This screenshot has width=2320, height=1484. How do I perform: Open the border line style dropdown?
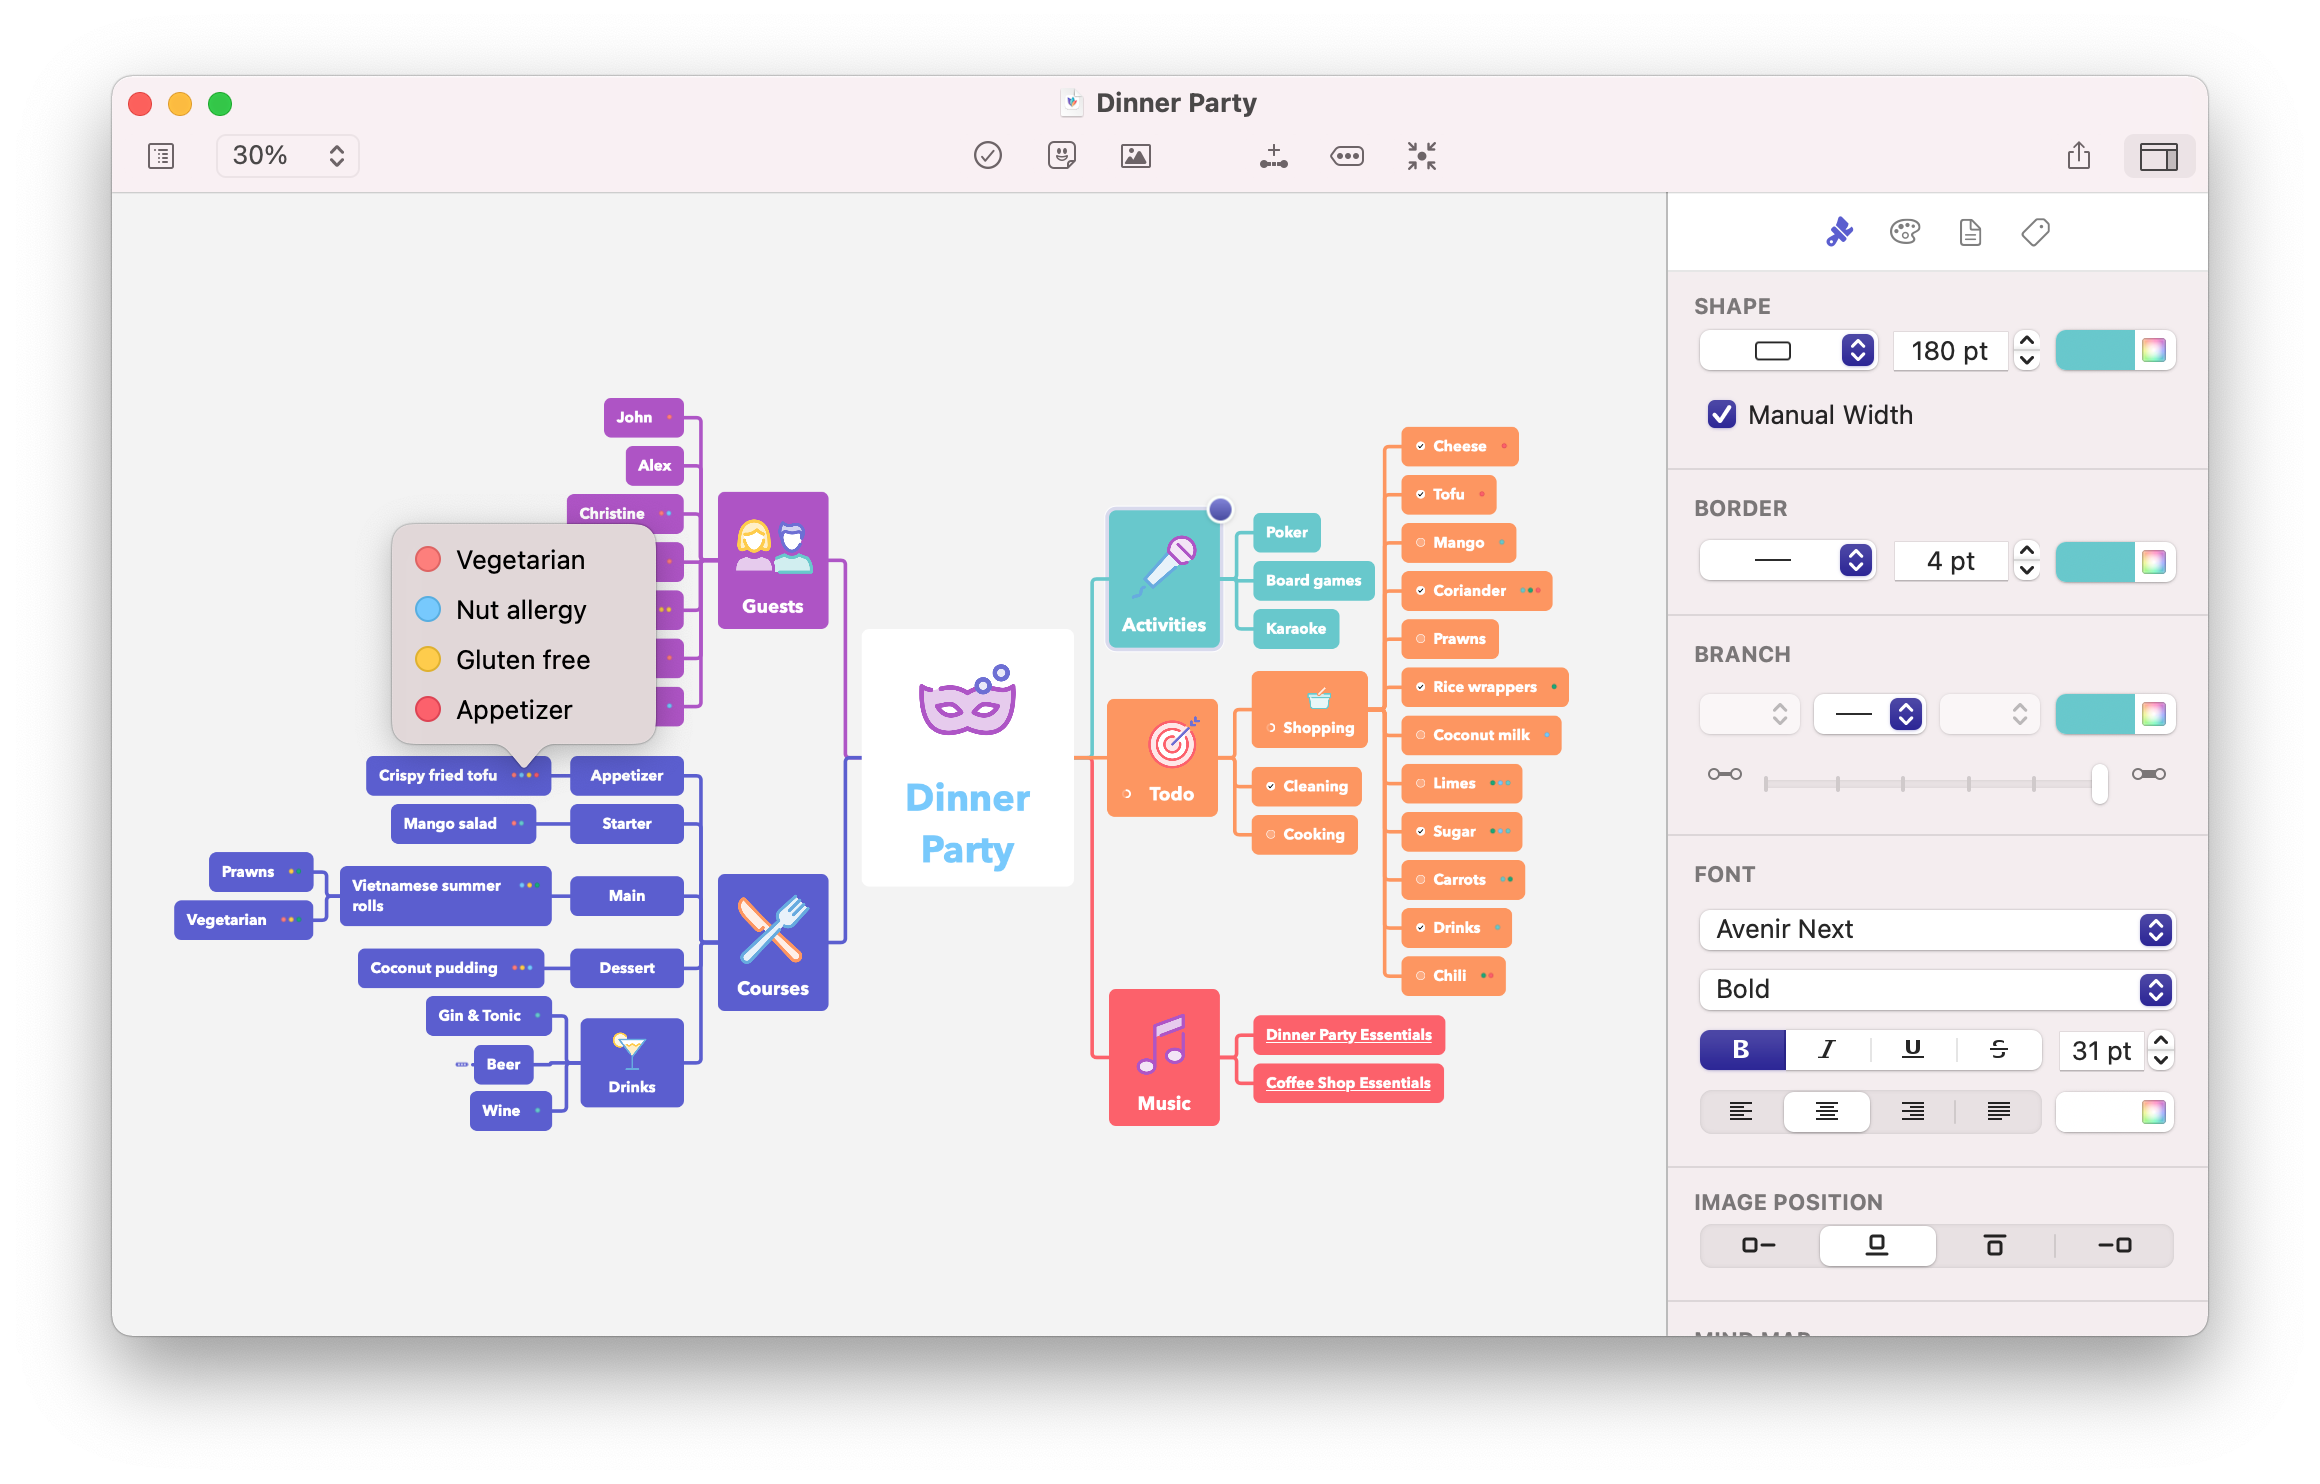click(x=1787, y=560)
